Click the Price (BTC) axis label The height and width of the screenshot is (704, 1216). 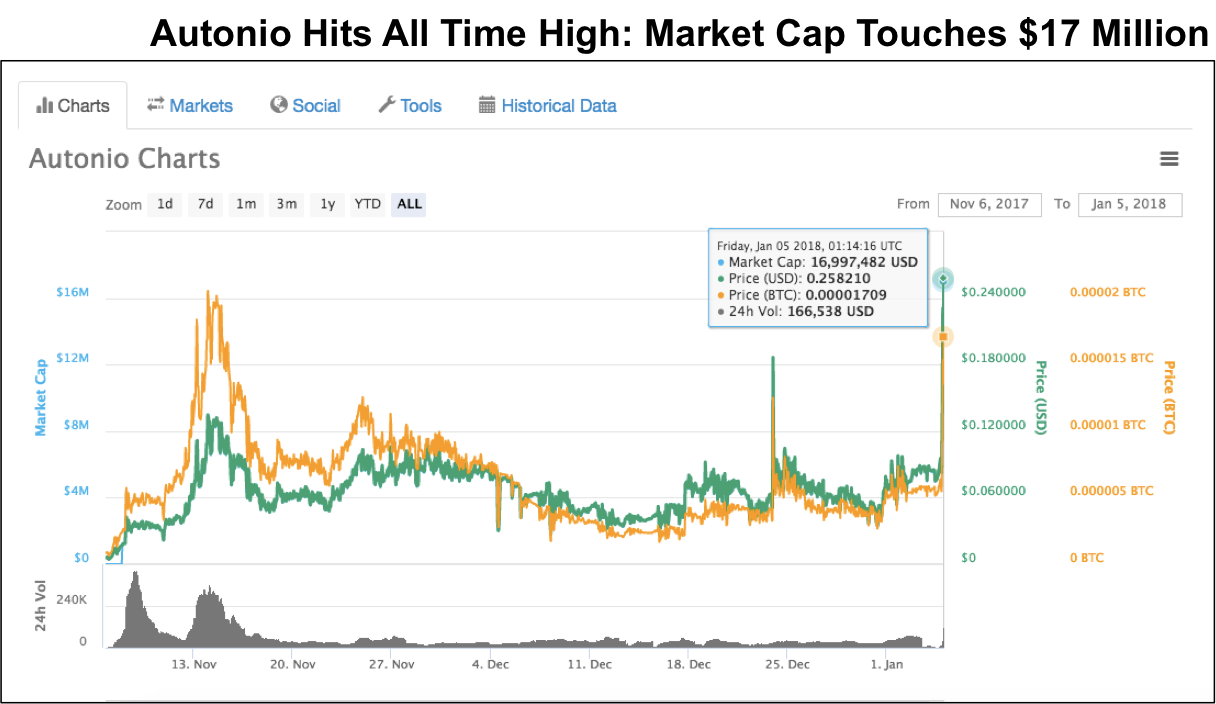pos(1169,397)
